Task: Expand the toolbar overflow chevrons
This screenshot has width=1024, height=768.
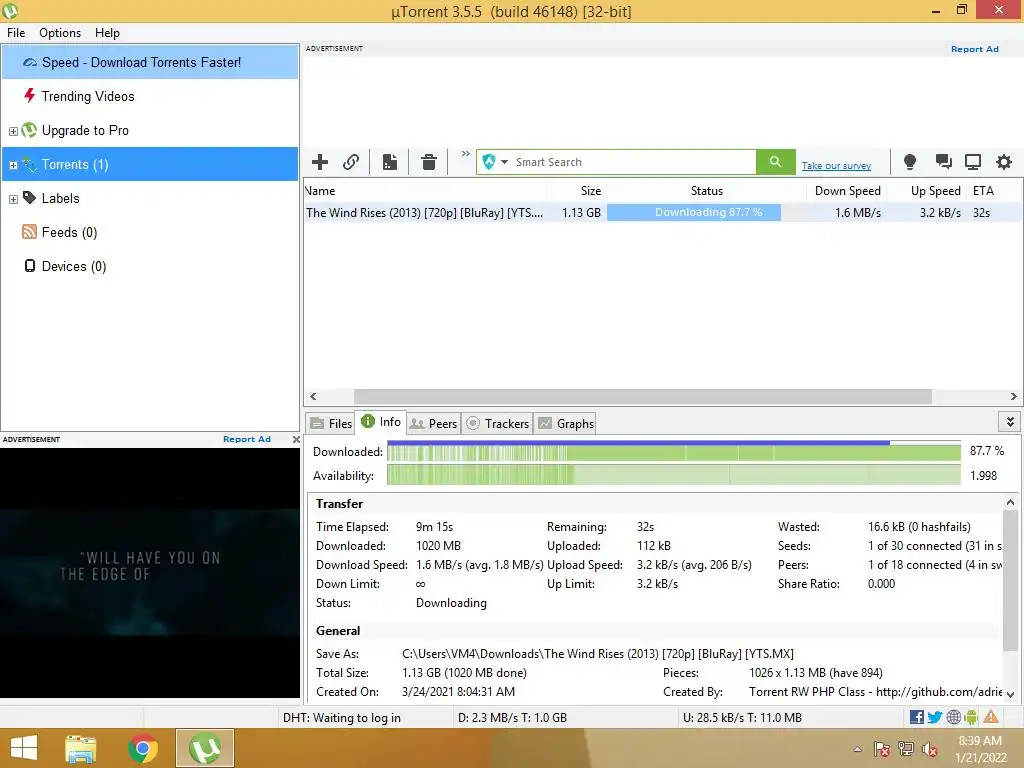Action: tap(466, 154)
